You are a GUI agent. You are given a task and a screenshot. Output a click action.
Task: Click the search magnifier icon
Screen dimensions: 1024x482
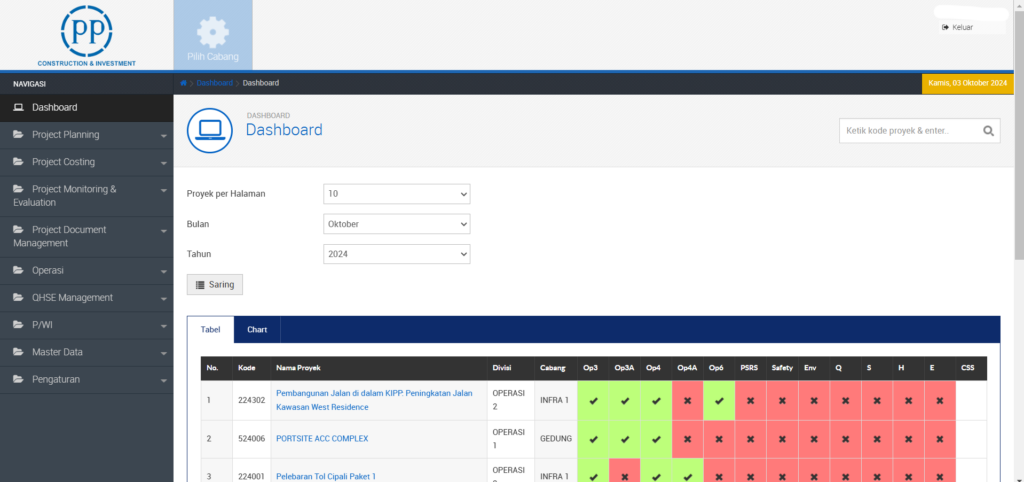coord(988,131)
